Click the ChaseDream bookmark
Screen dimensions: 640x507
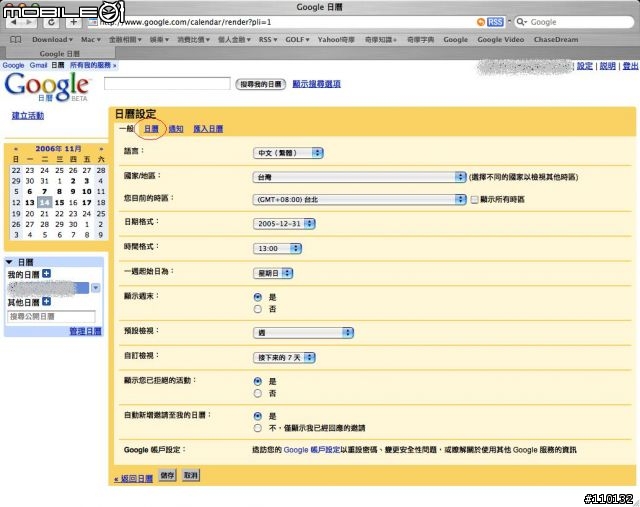tap(556, 40)
